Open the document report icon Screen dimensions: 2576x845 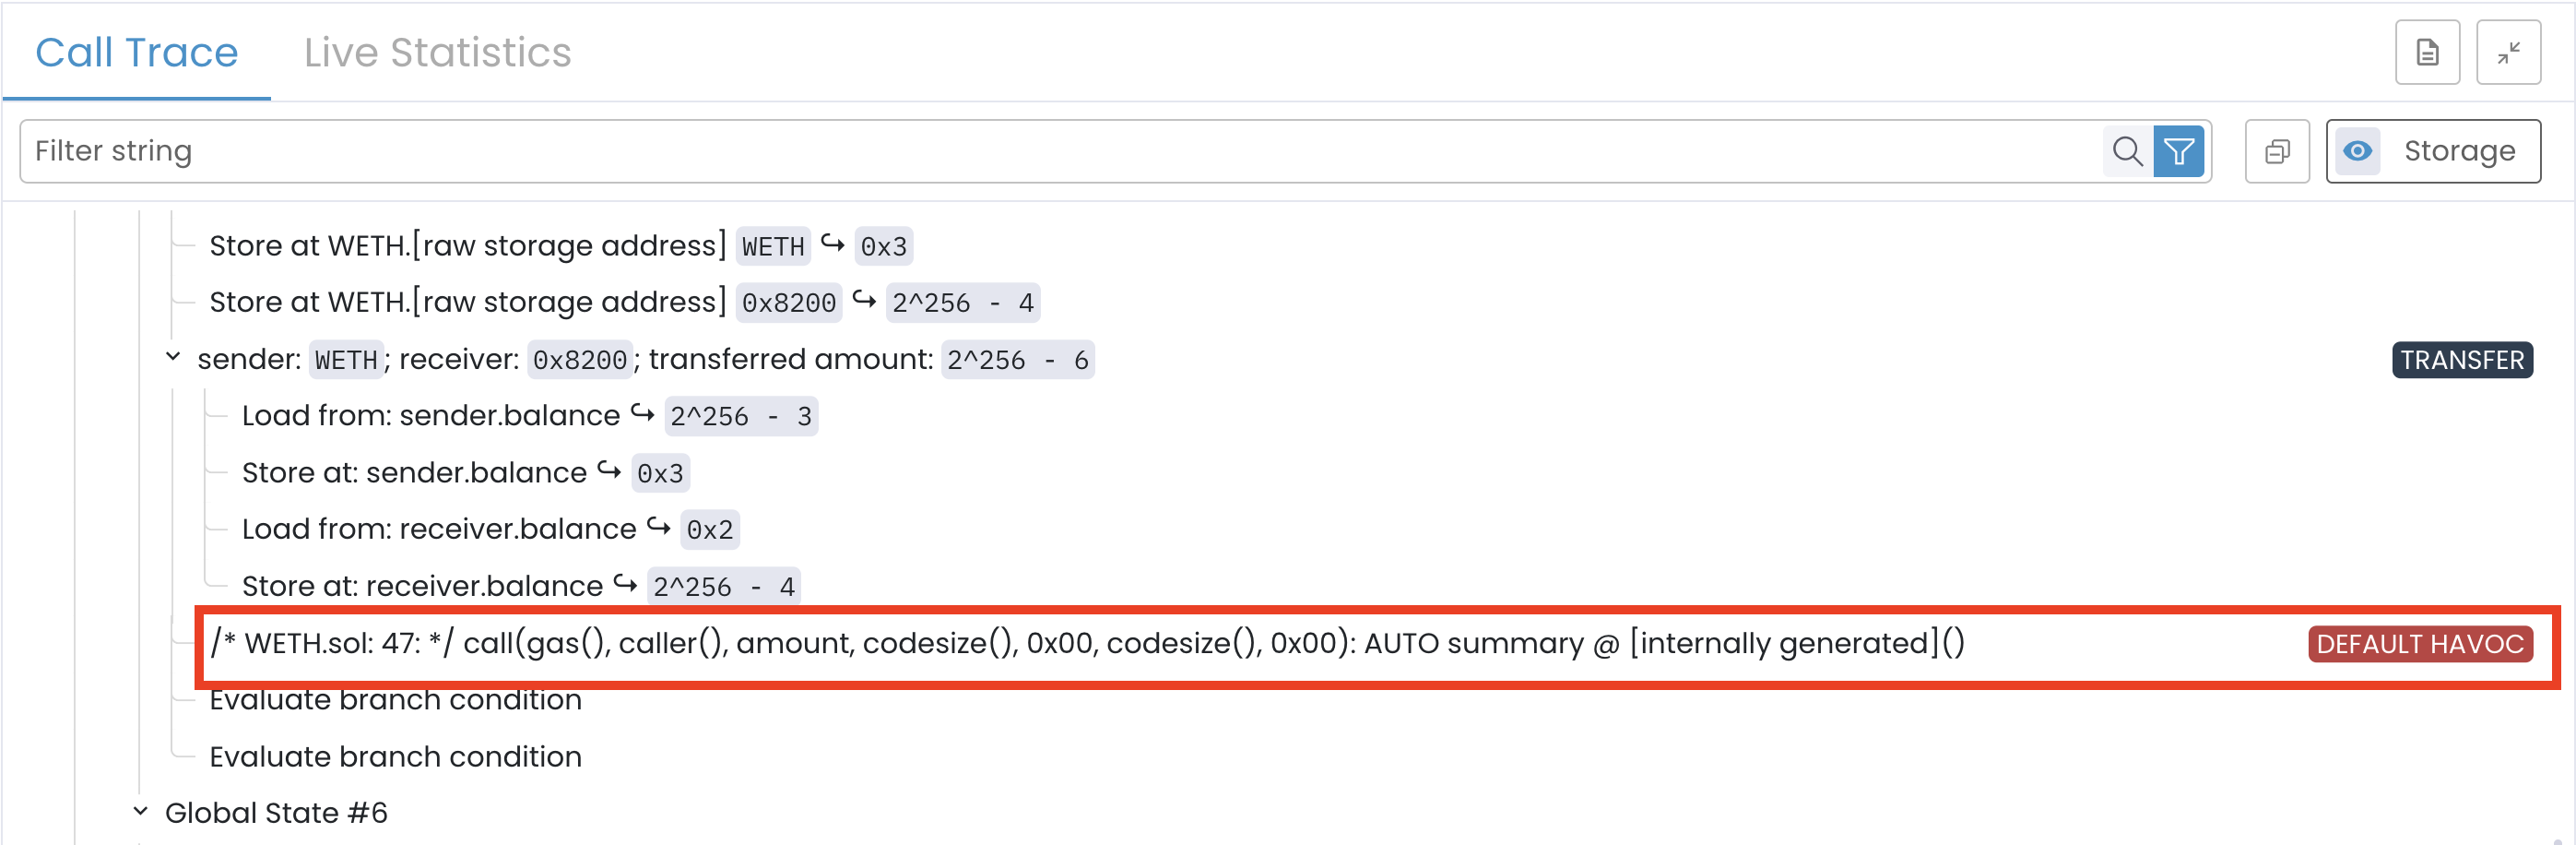click(x=2427, y=53)
